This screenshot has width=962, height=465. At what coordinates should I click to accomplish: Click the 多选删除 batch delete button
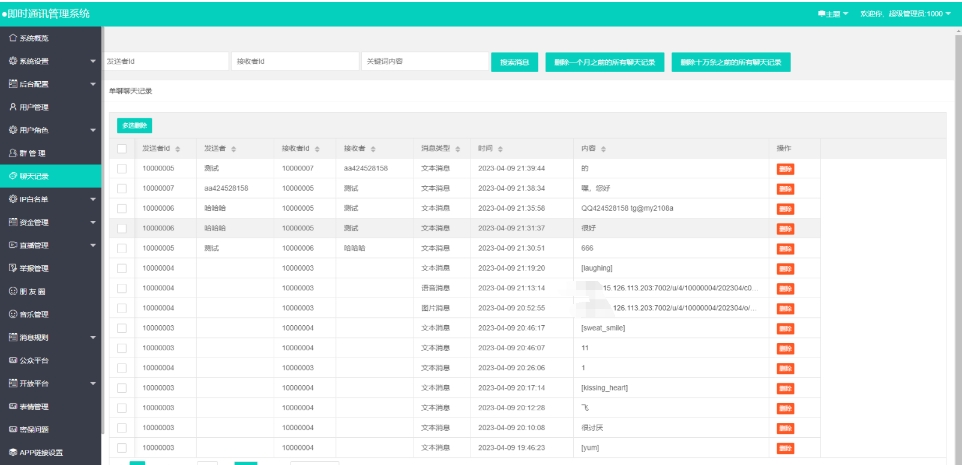134,125
